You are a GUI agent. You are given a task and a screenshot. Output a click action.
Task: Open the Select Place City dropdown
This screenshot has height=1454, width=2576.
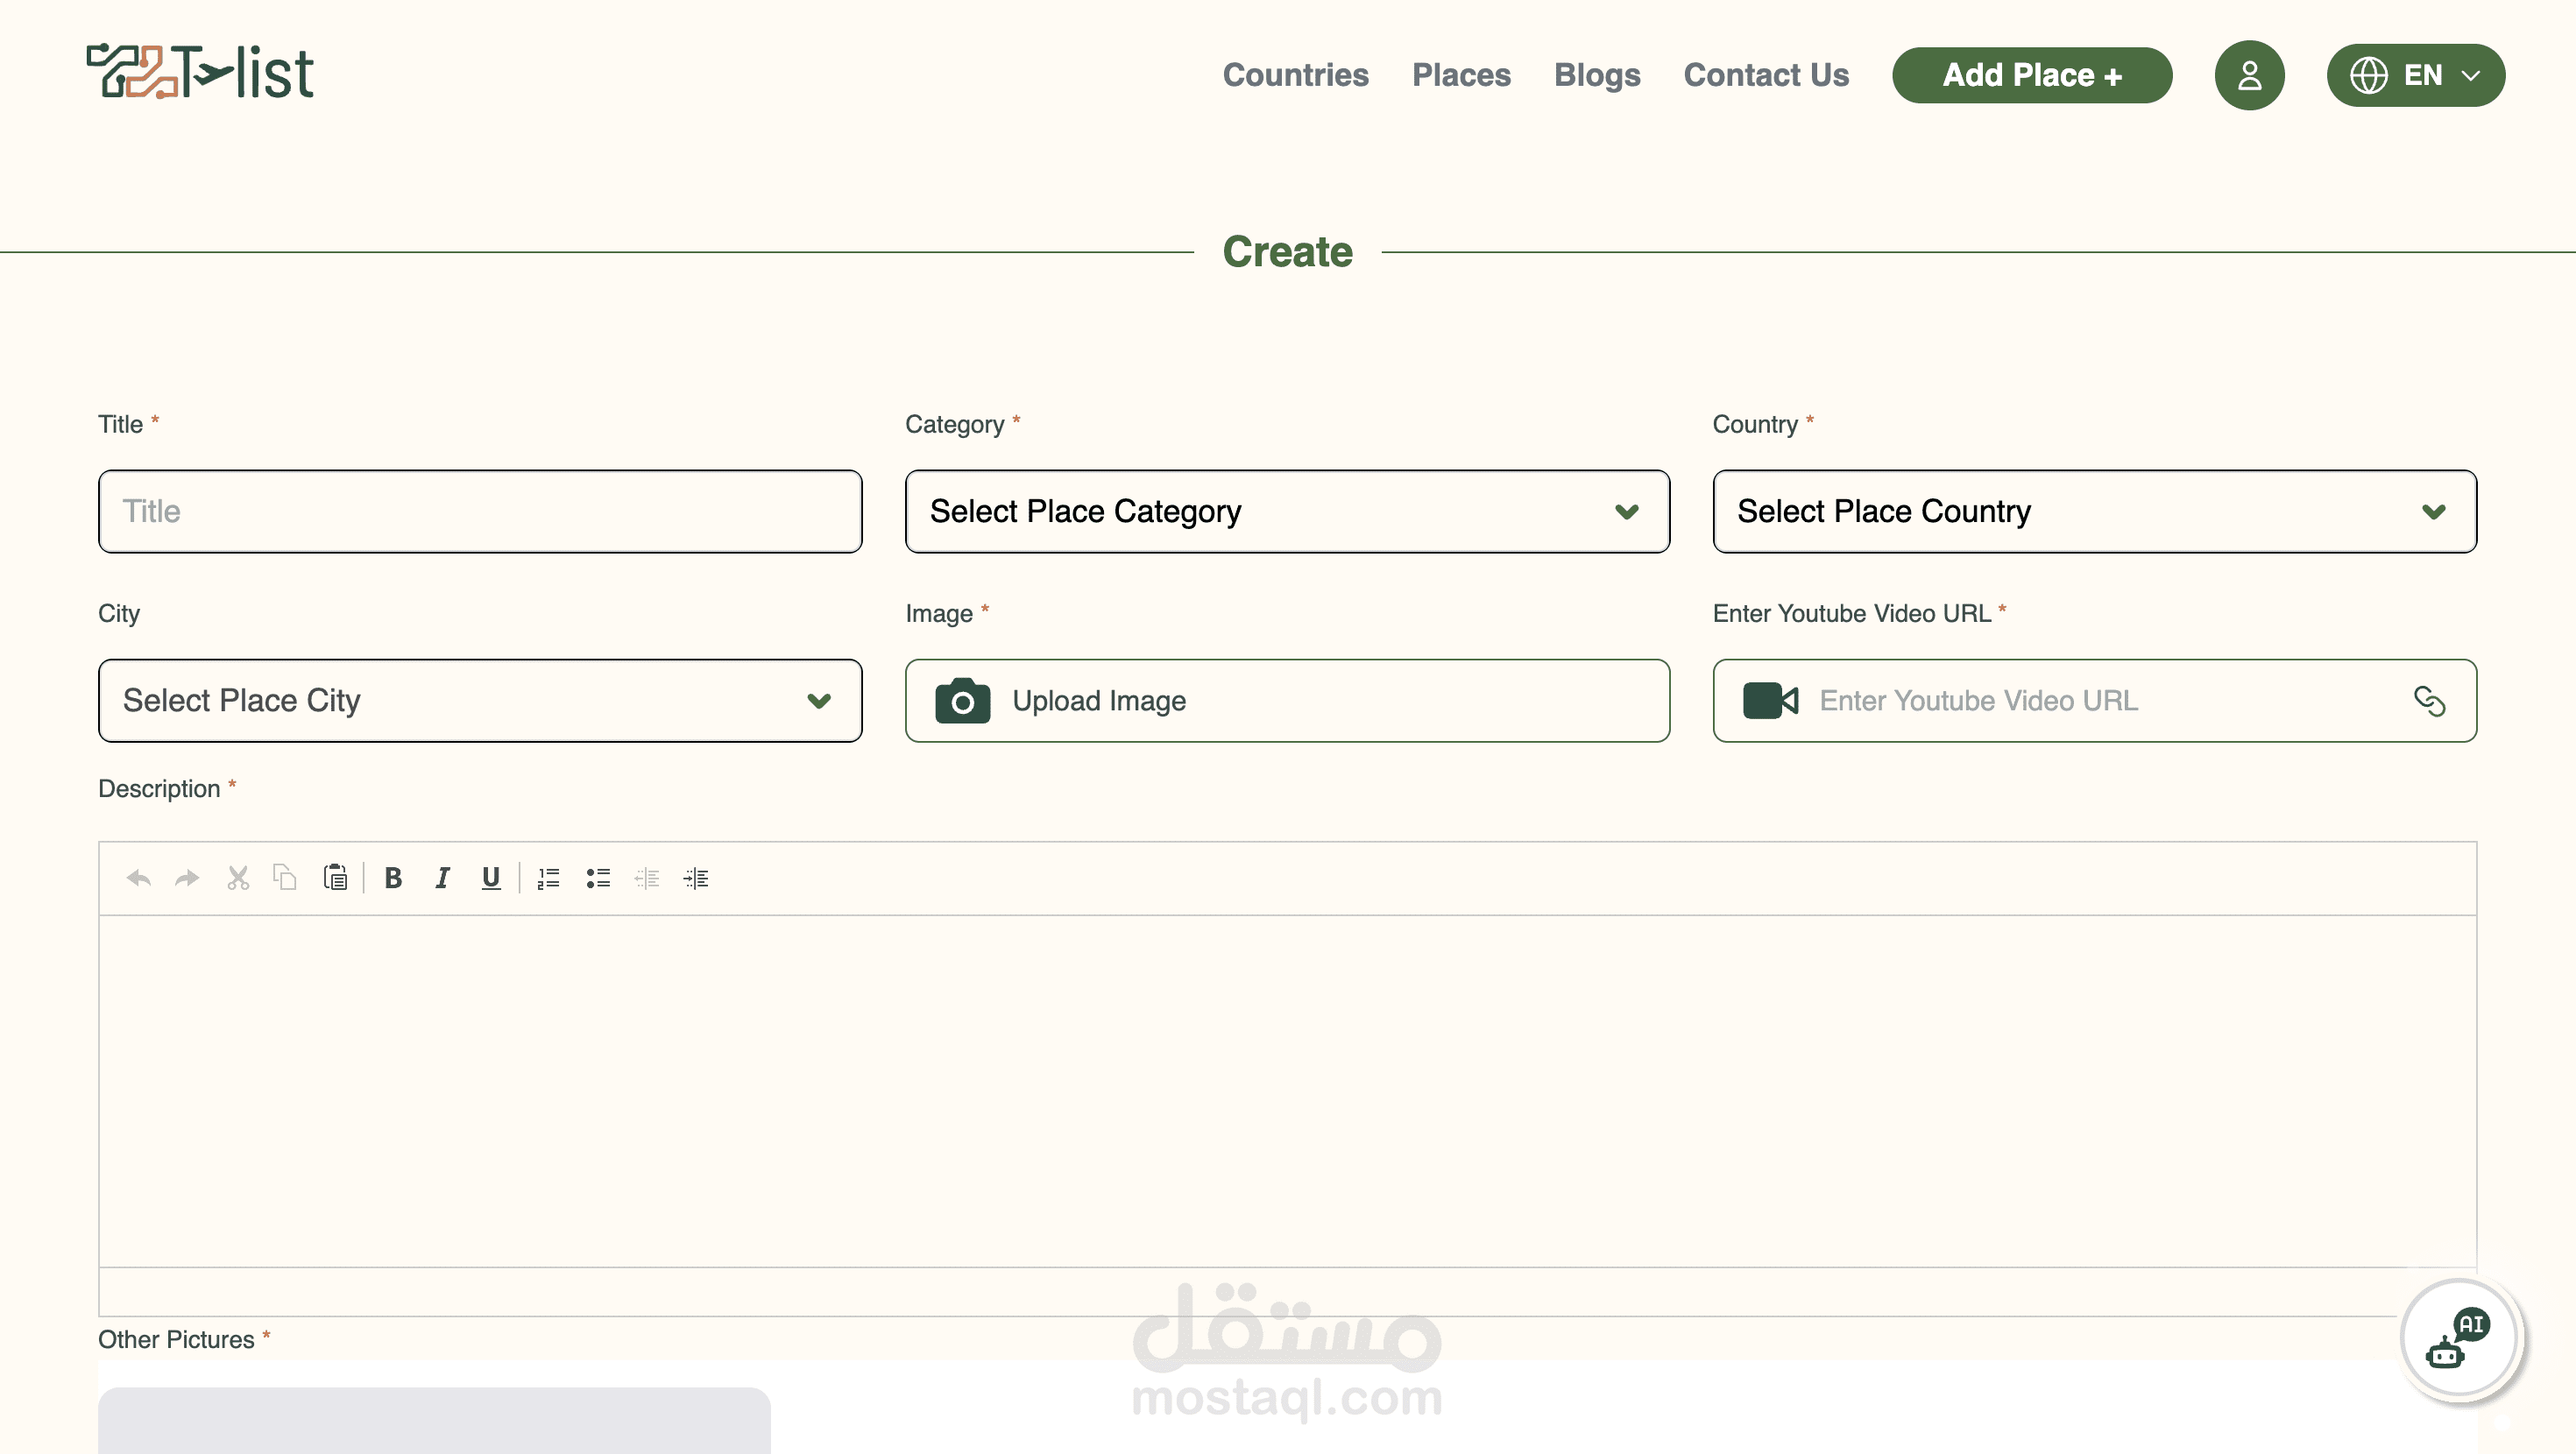[479, 700]
